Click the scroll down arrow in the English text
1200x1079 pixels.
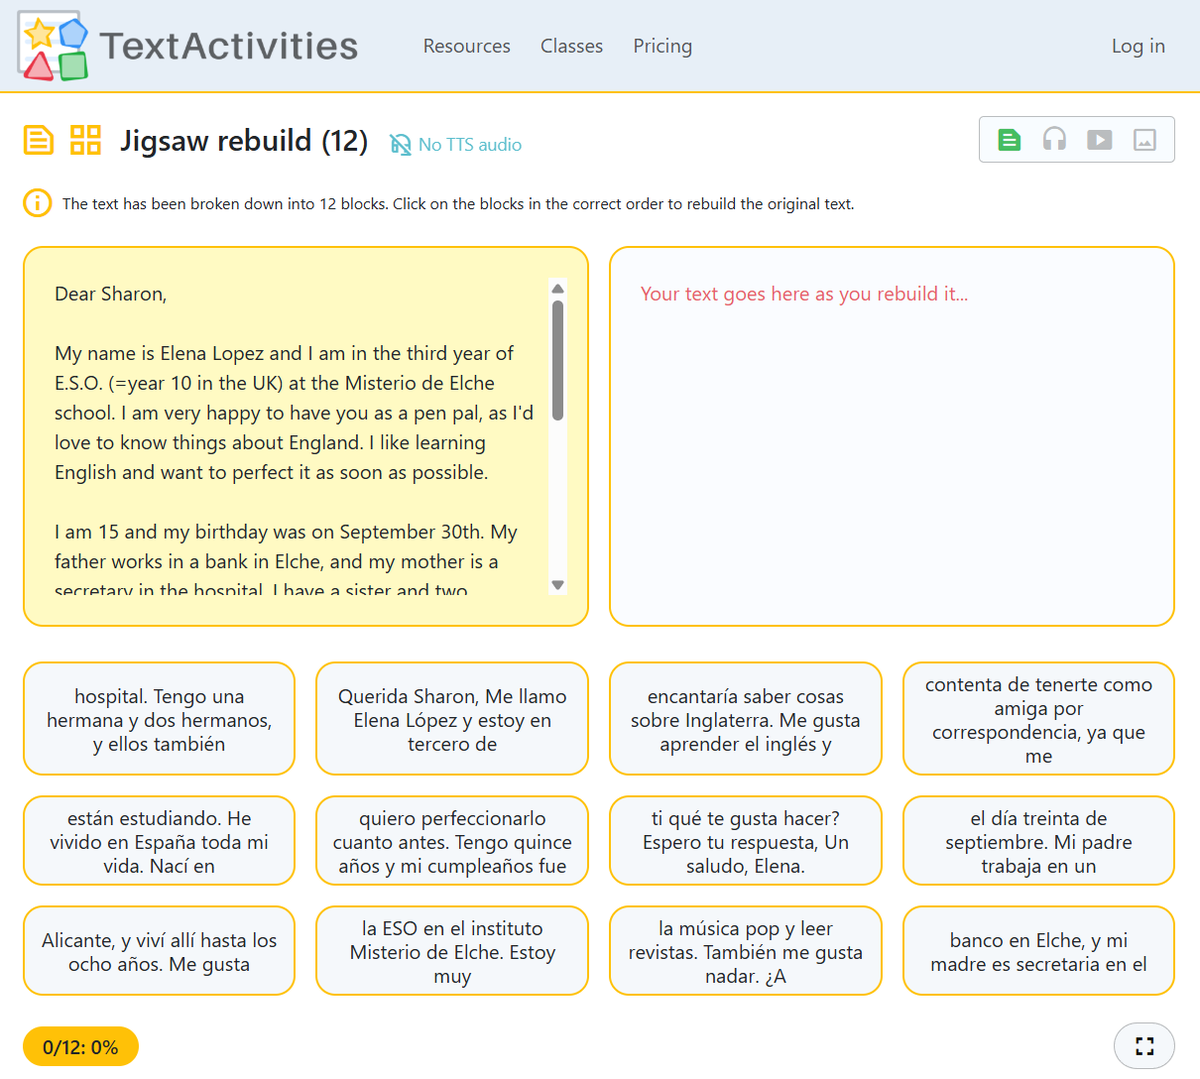pos(558,585)
